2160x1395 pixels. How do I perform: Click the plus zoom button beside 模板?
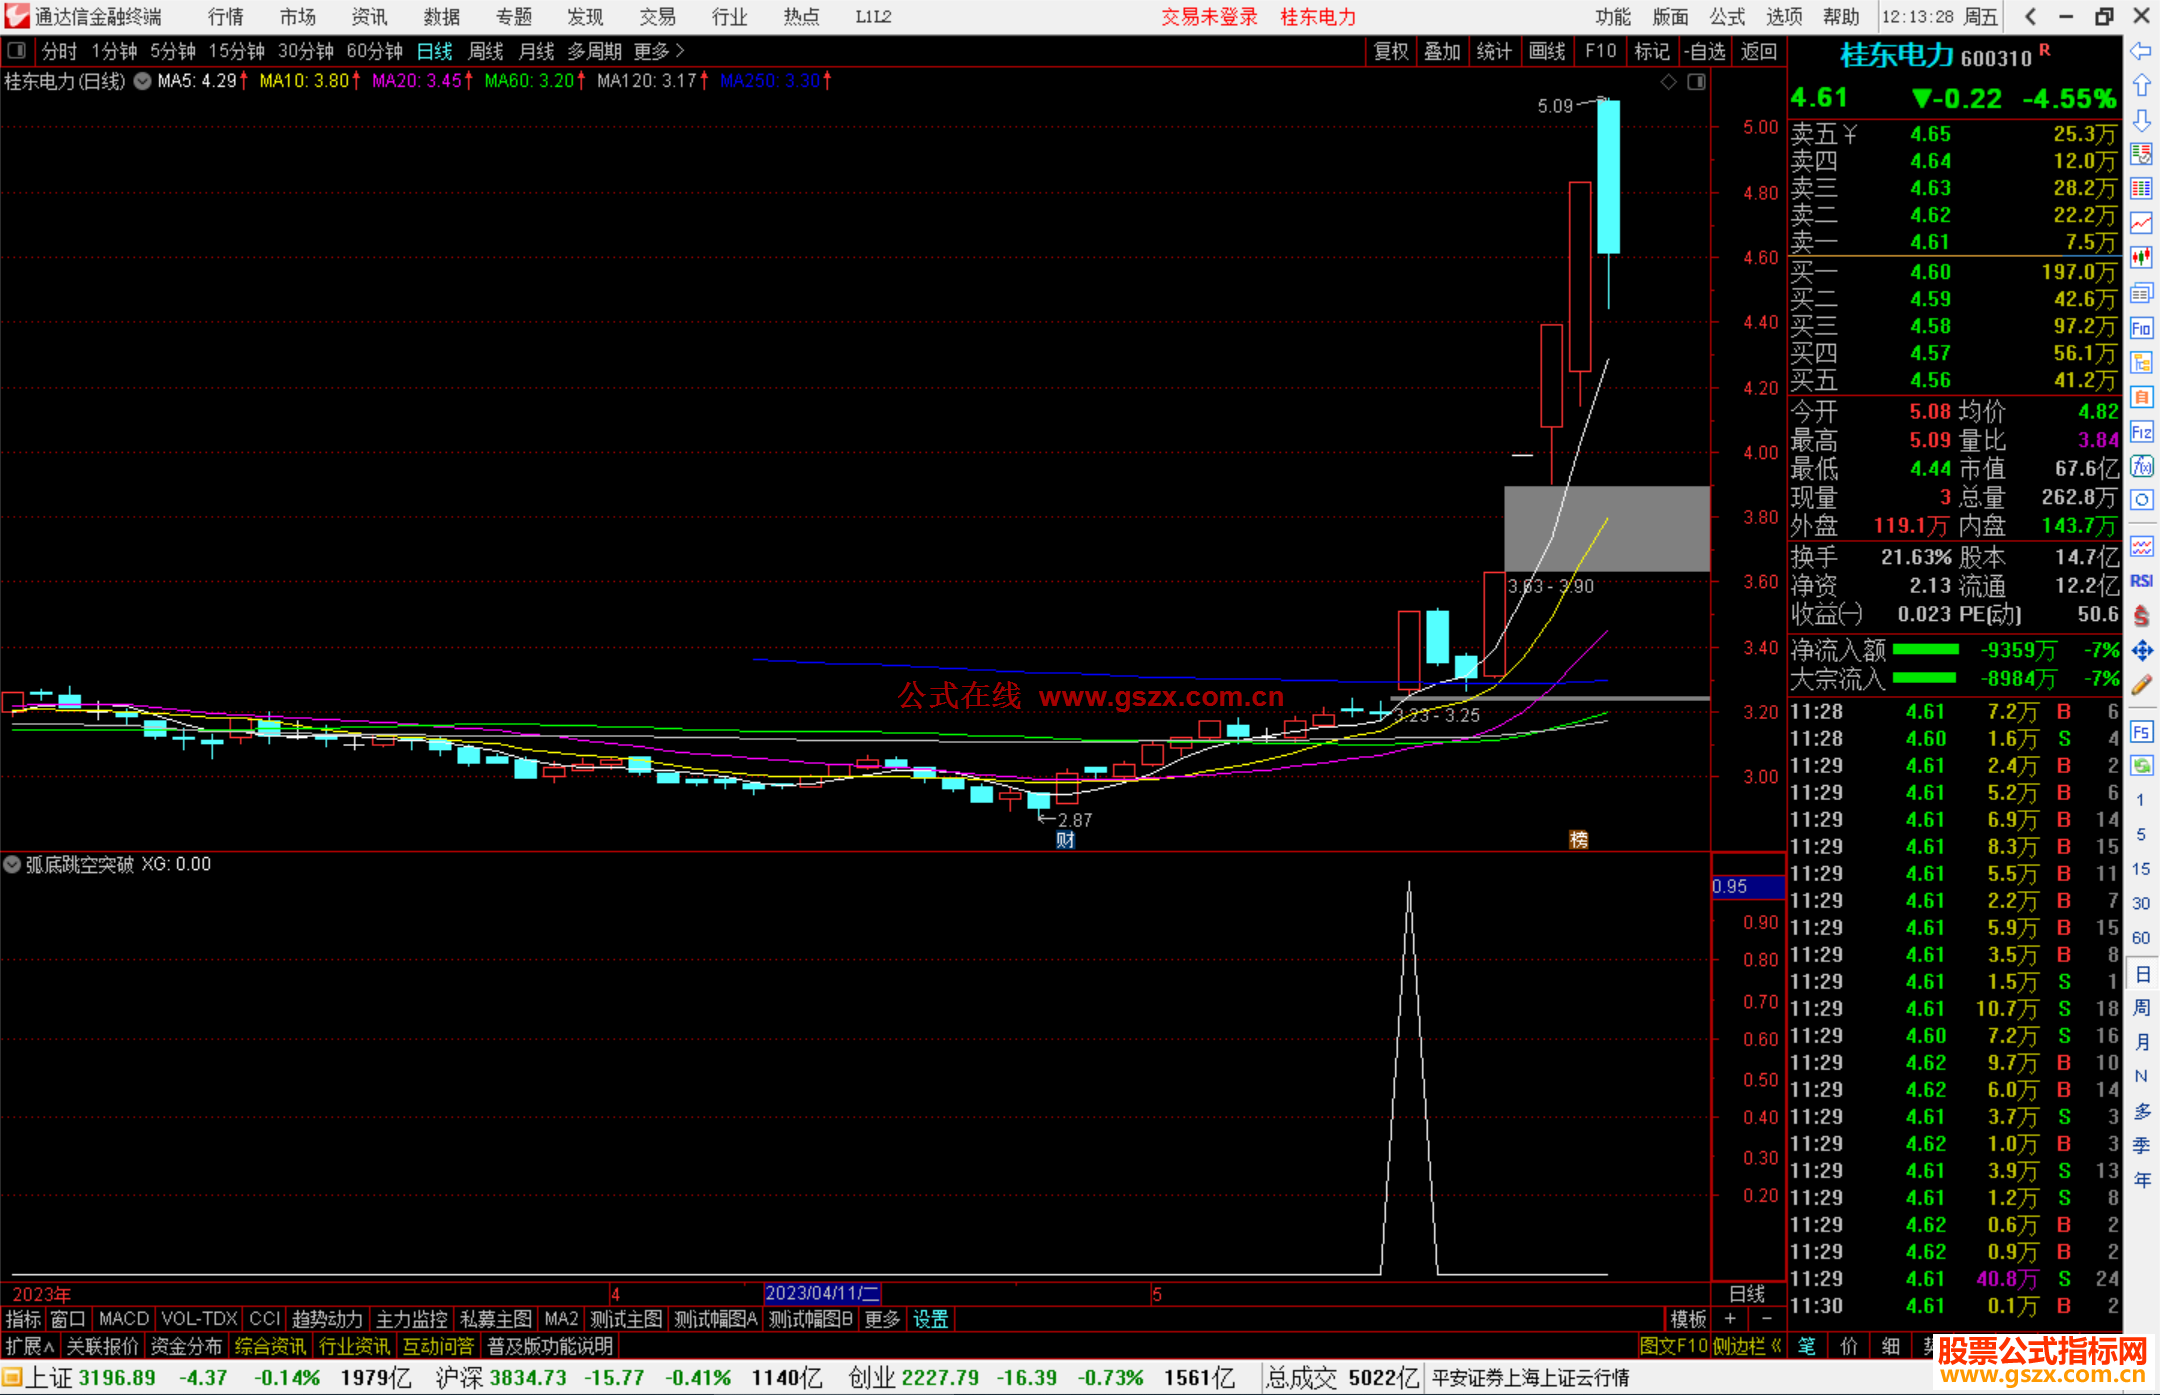pos(1730,1319)
